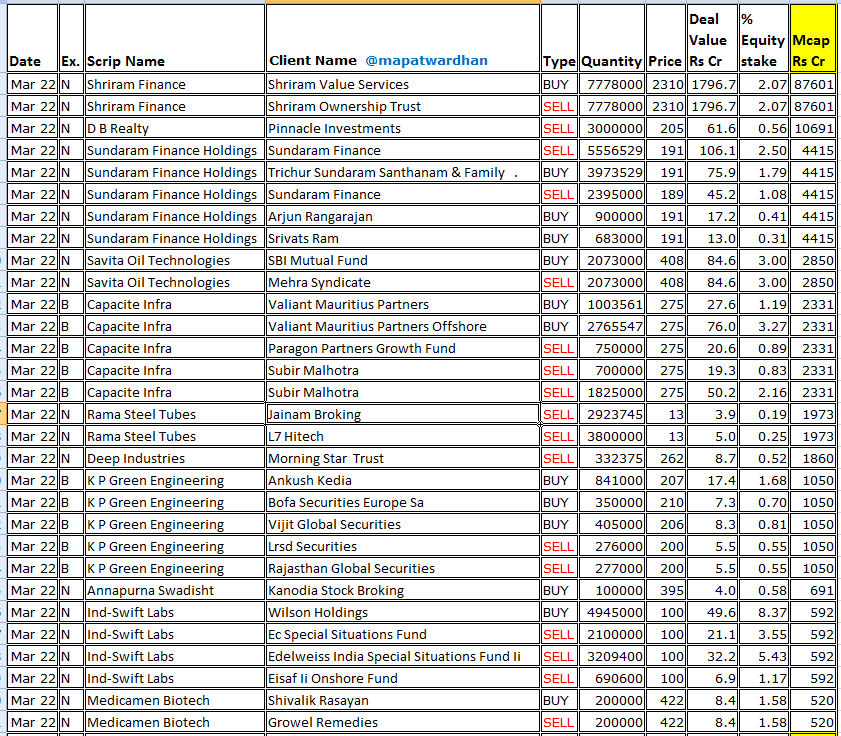The height and width of the screenshot is (736, 841).
Task: Click the 'Quantity' column header
Action: 611,38
